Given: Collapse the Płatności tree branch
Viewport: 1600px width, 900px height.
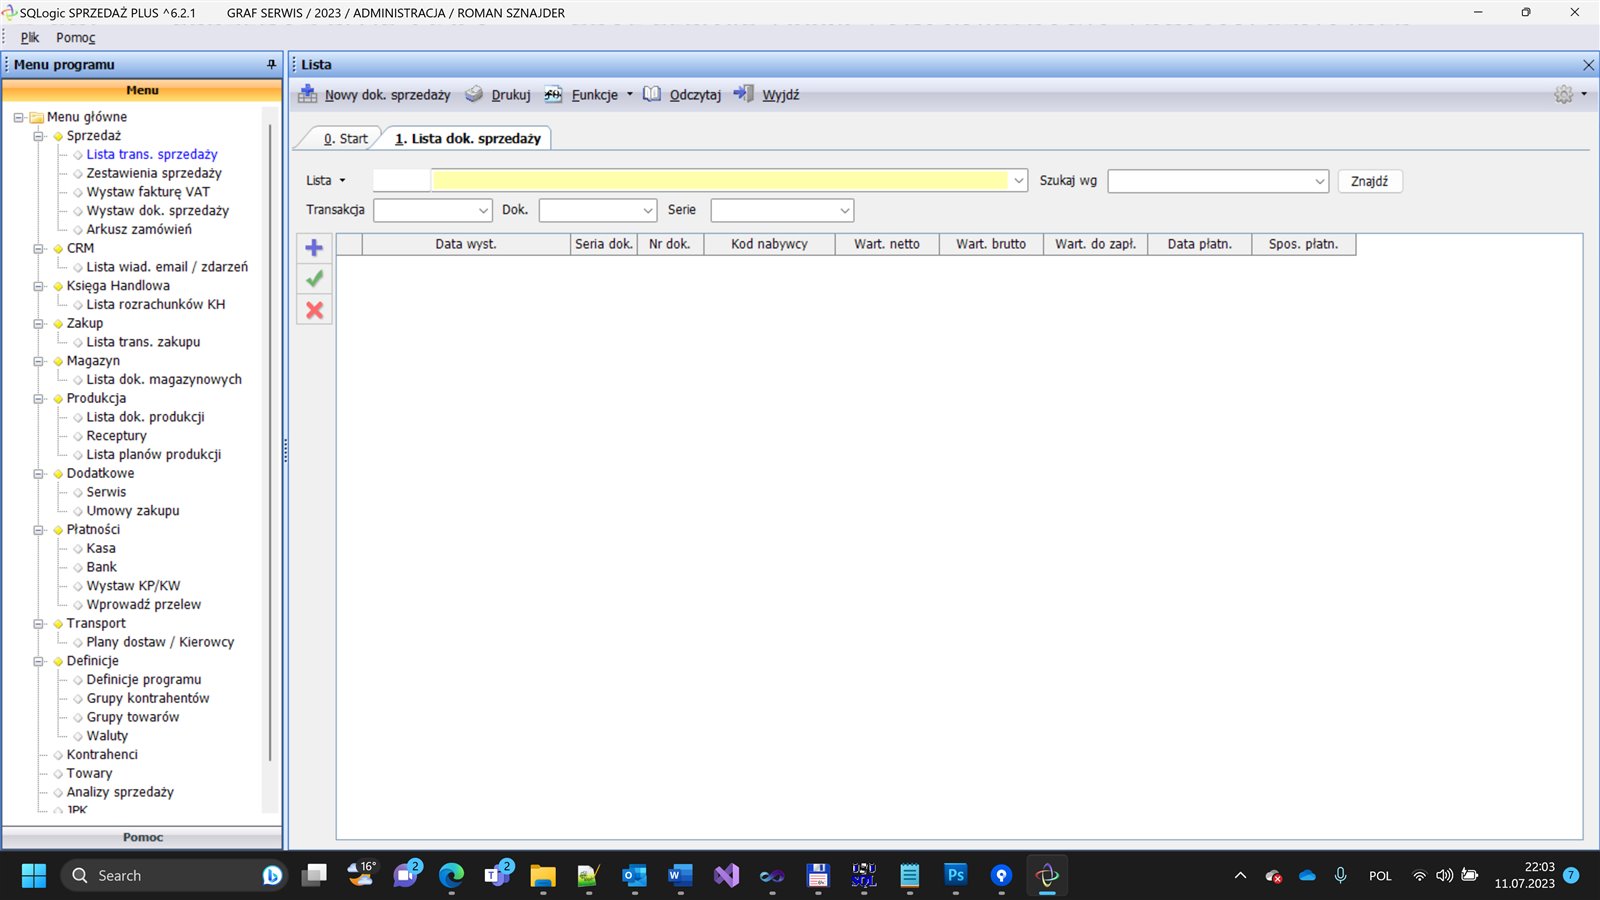Looking at the screenshot, I should pos(39,530).
